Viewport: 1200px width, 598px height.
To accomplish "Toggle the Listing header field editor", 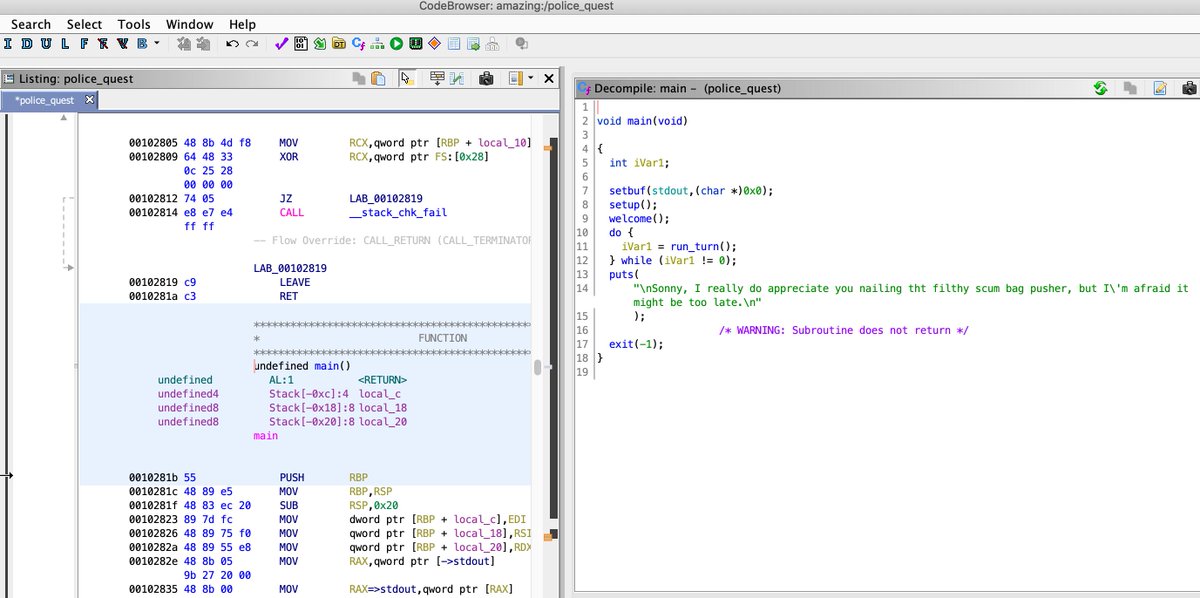I will pyautogui.click(x=437, y=78).
